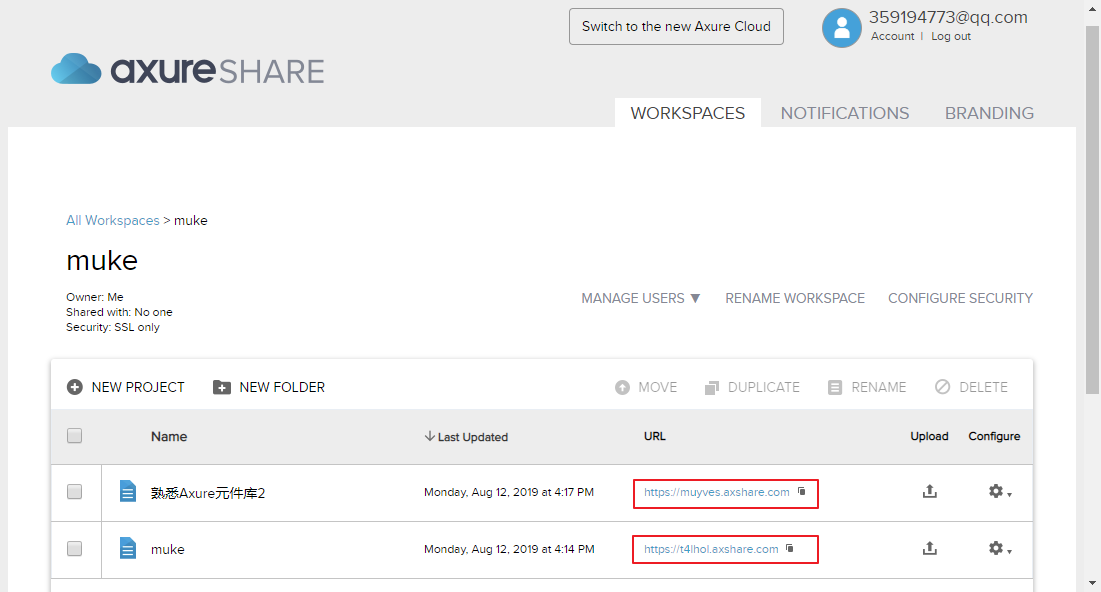Switch to the Branding tab
This screenshot has height=592, width=1101.
pyautogui.click(x=989, y=113)
